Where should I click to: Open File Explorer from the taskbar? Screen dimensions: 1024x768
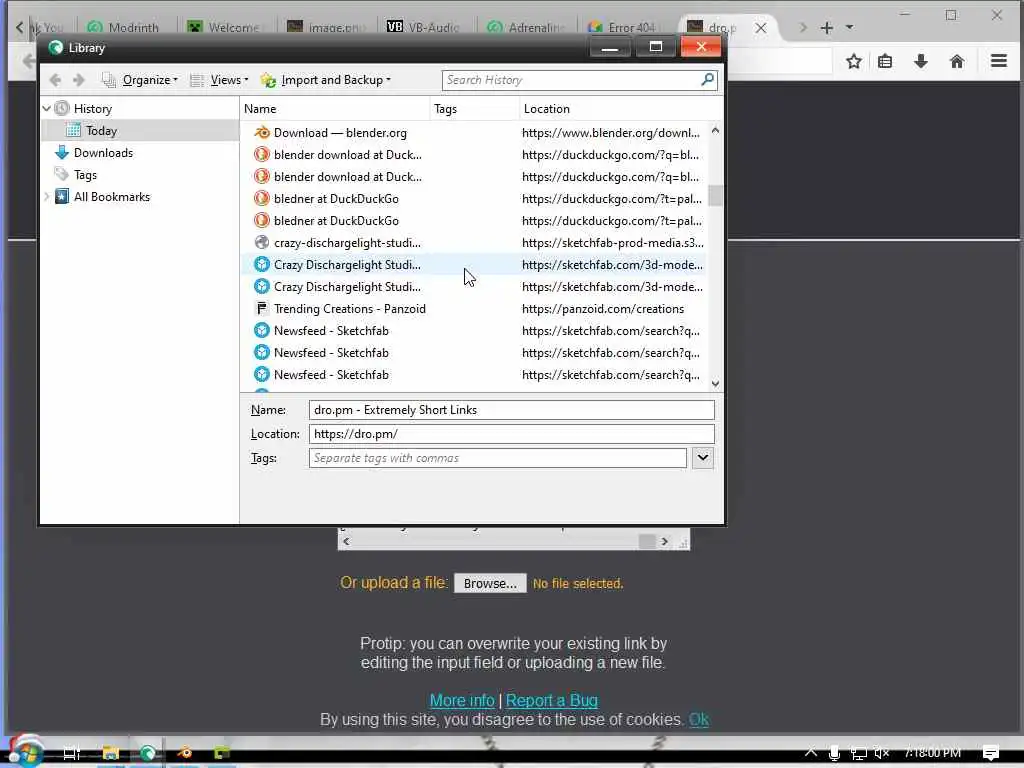click(x=111, y=753)
